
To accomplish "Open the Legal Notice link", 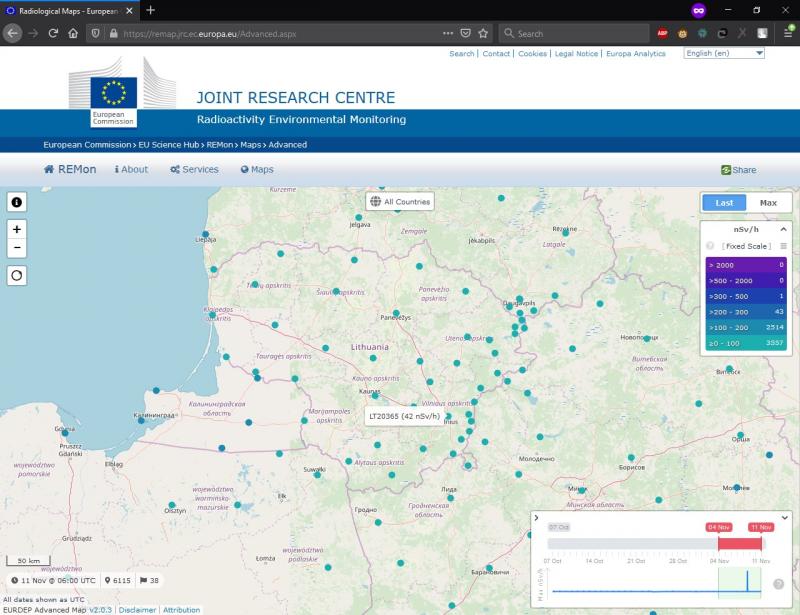I will 576,54.
